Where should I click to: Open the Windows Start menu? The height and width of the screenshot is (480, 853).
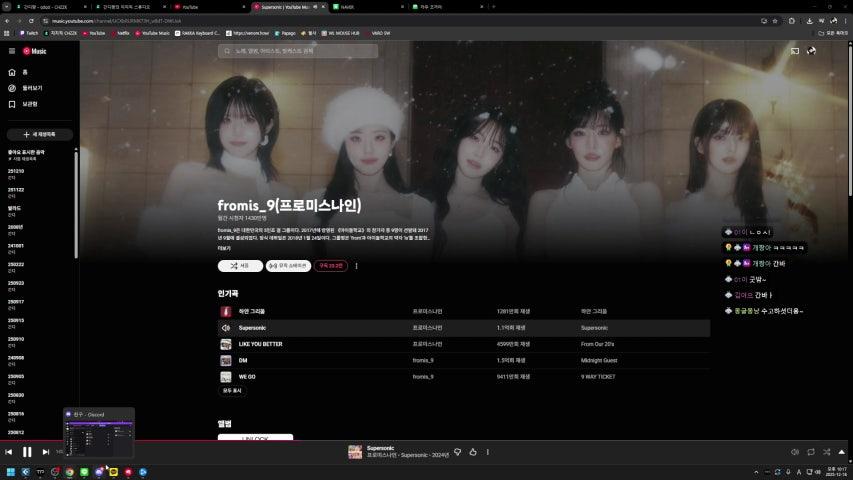pyautogui.click(x=10, y=472)
